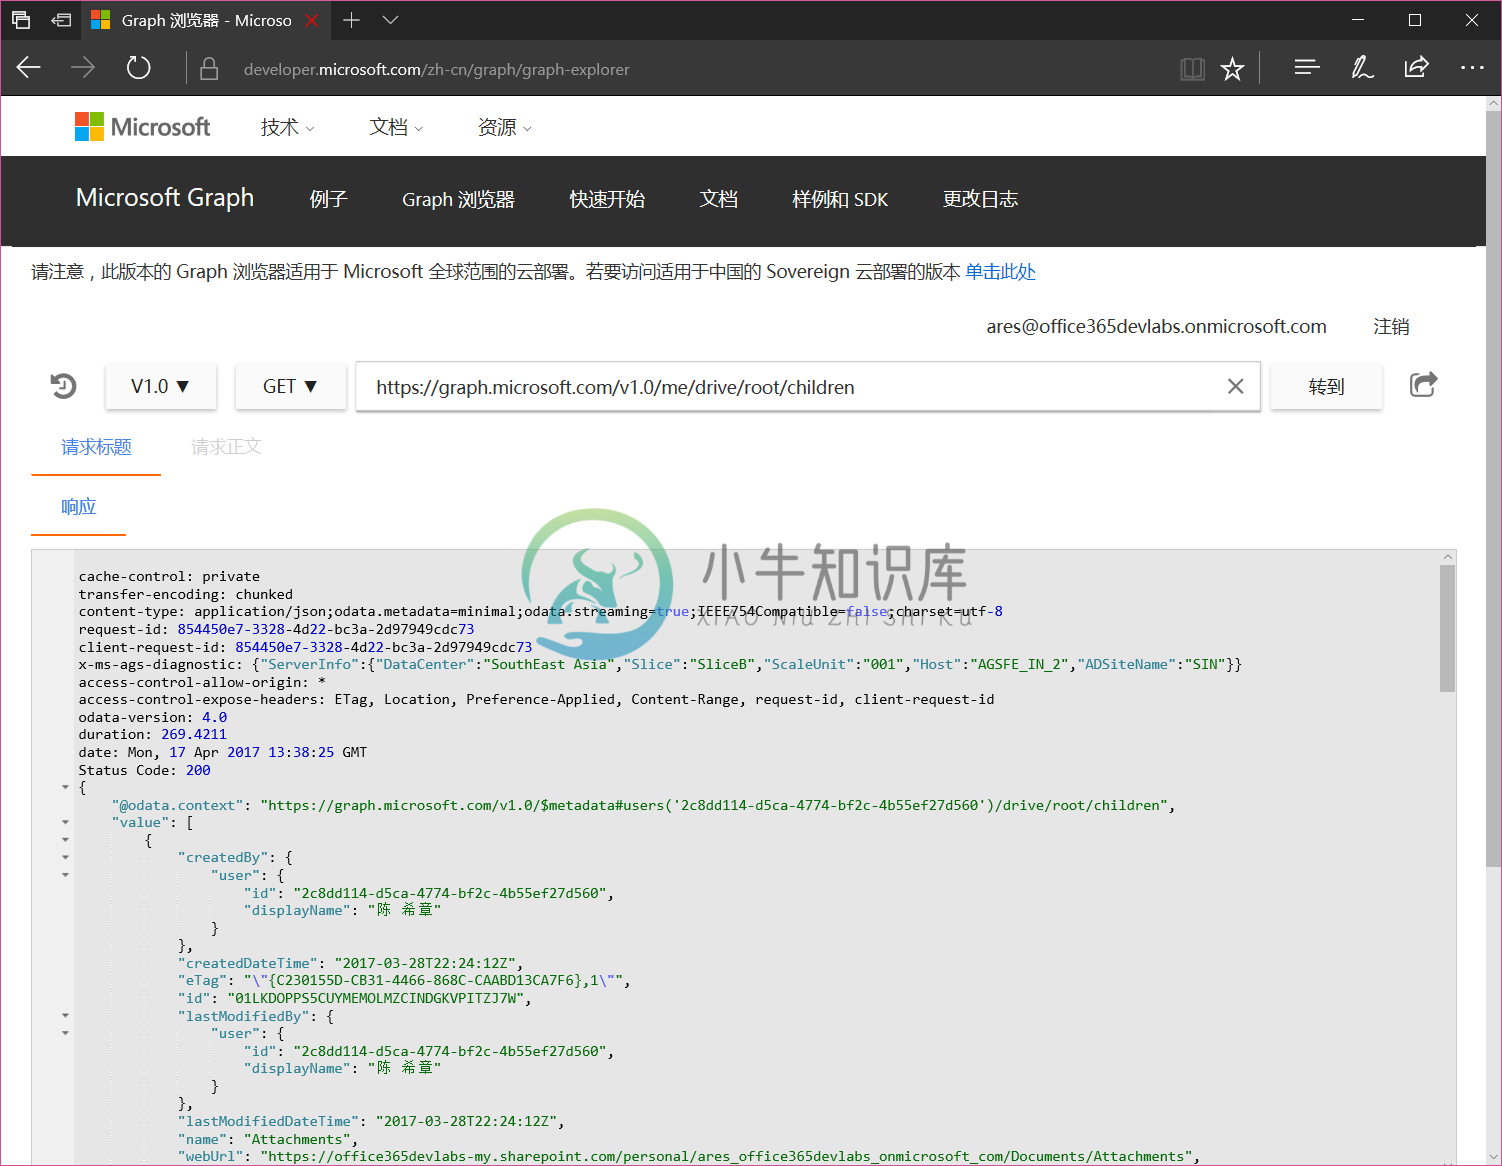Show tabs you've set aside icon
The height and width of the screenshot is (1166, 1502).
21,20
